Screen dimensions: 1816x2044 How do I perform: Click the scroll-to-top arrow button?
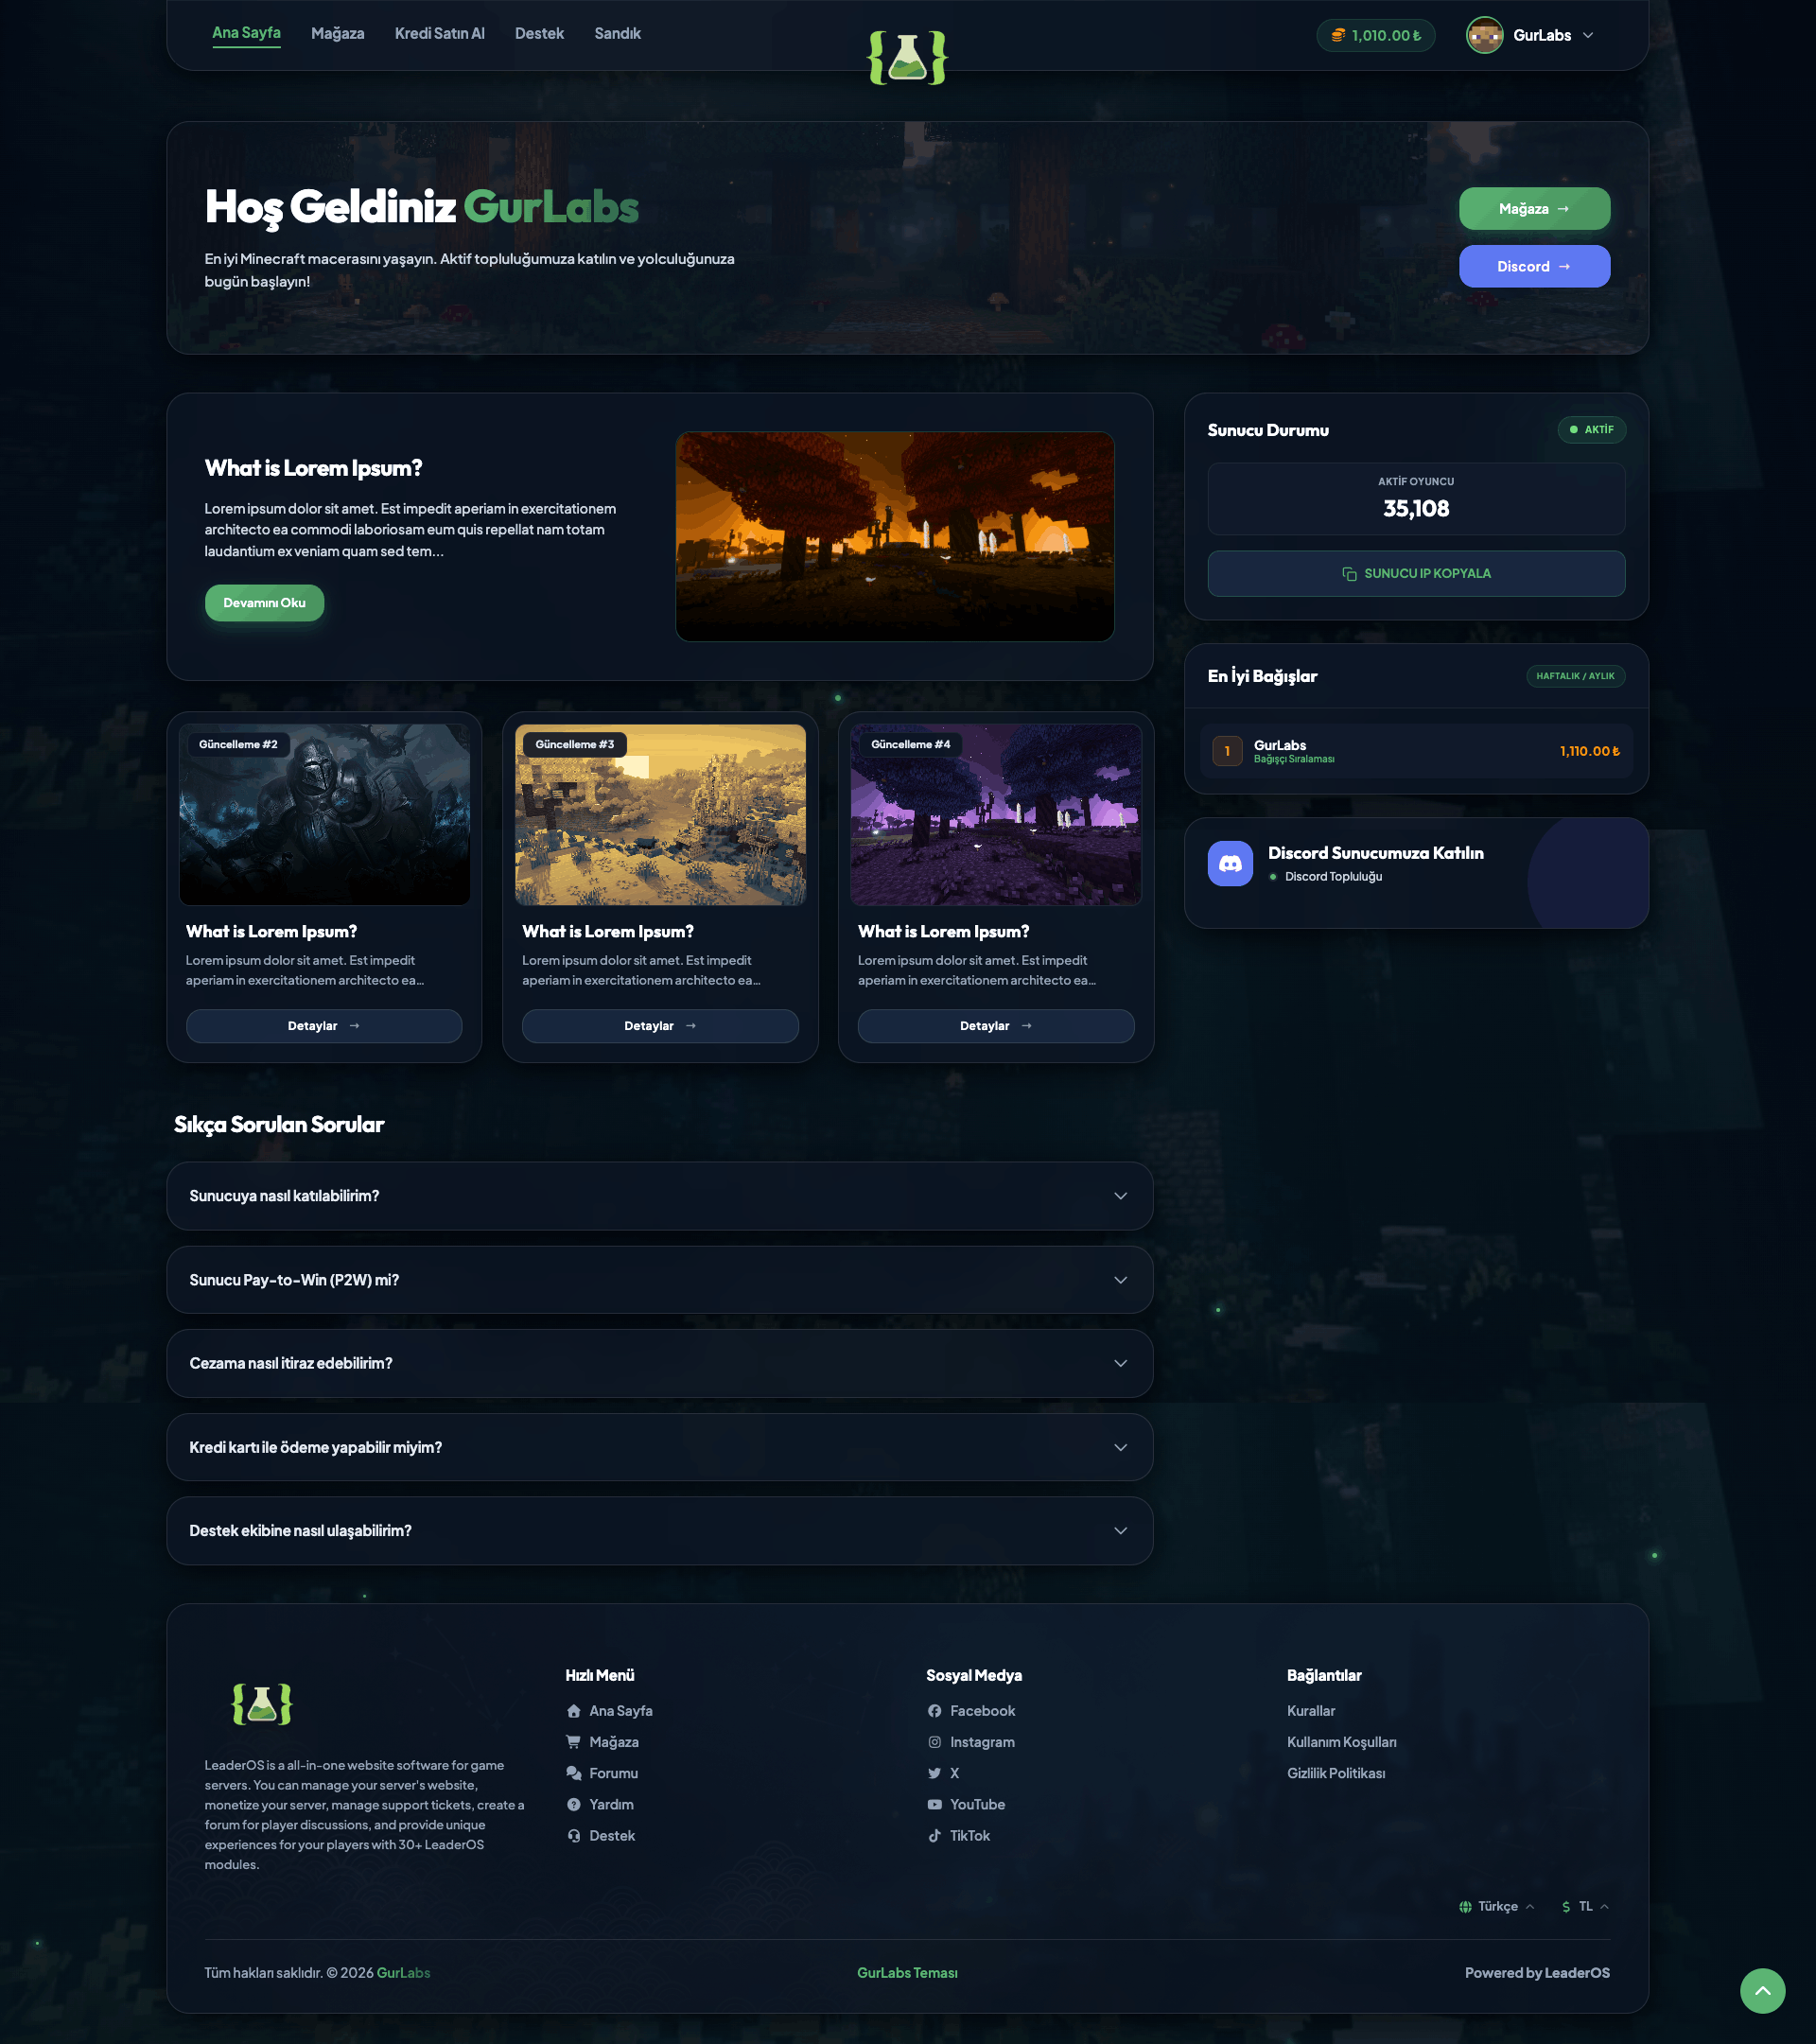1762,1990
